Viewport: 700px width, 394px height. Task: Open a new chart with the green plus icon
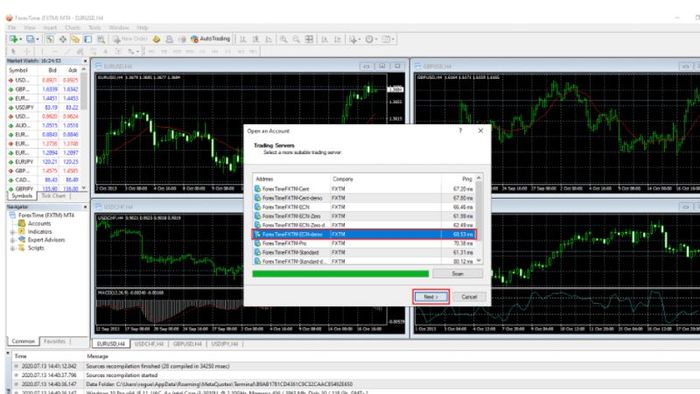[x=15, y=39]
